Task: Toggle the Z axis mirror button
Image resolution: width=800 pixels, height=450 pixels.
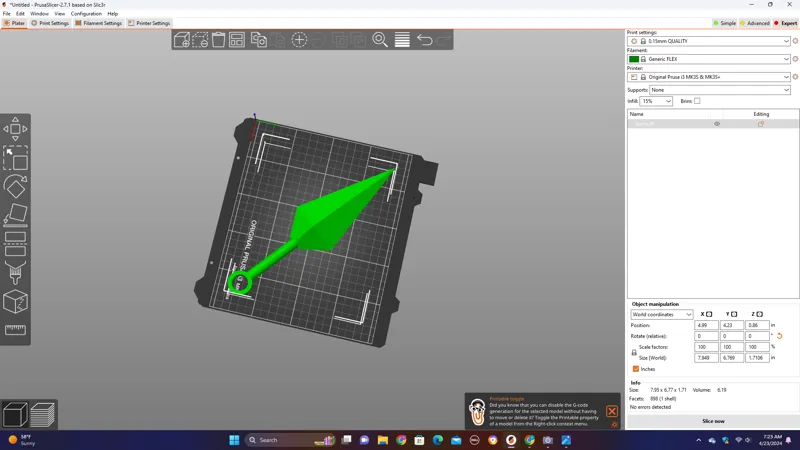Action: (759, 314)
